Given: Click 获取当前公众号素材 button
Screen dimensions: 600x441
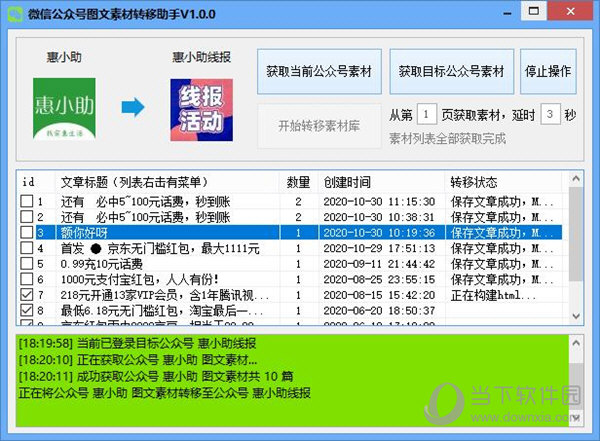Looking at the screenshot, I should 319,71.
